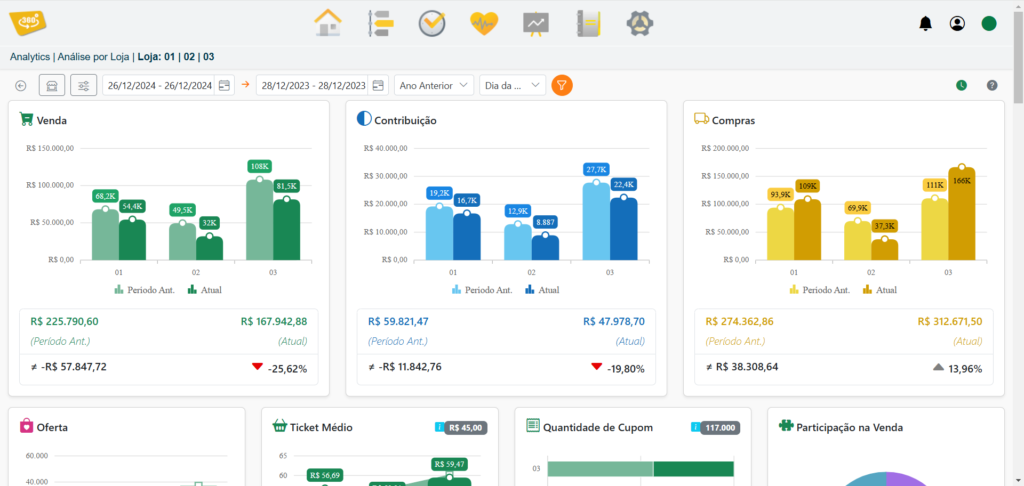Open the analytics chart board icon
Screen dimensions: 1024x486
point(536,24)
